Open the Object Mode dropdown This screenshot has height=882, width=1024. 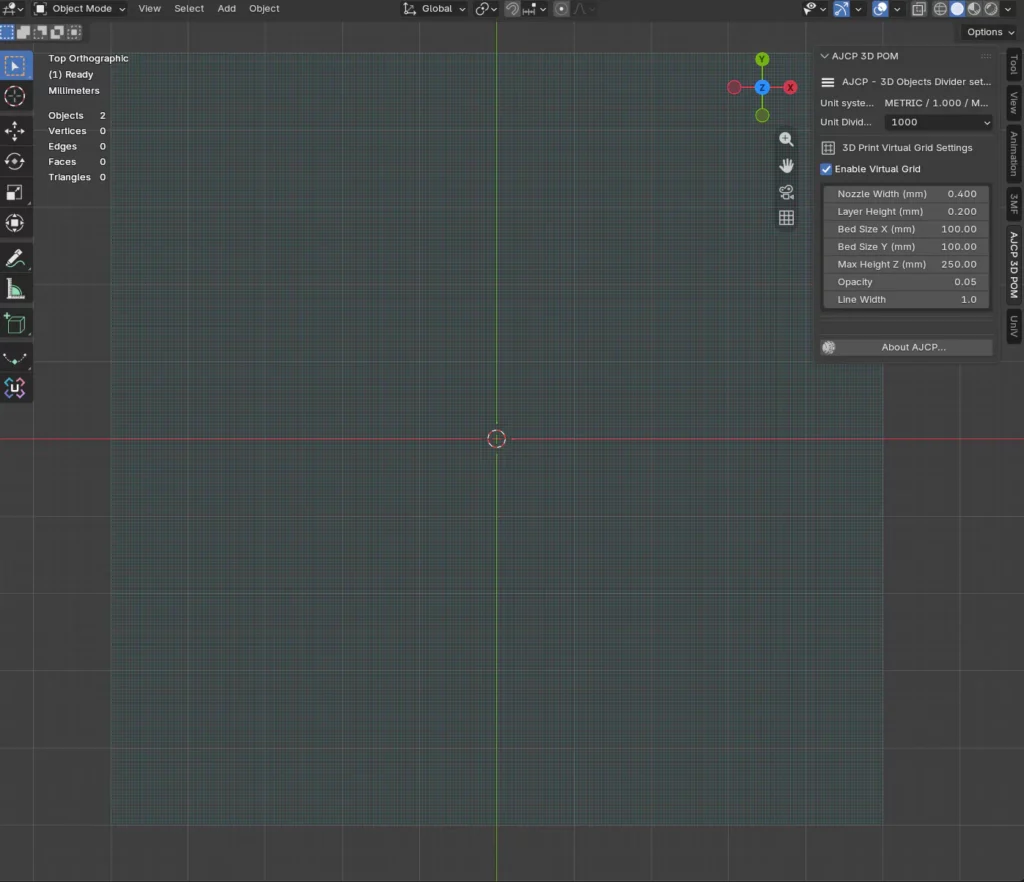(x=80, y=8)
